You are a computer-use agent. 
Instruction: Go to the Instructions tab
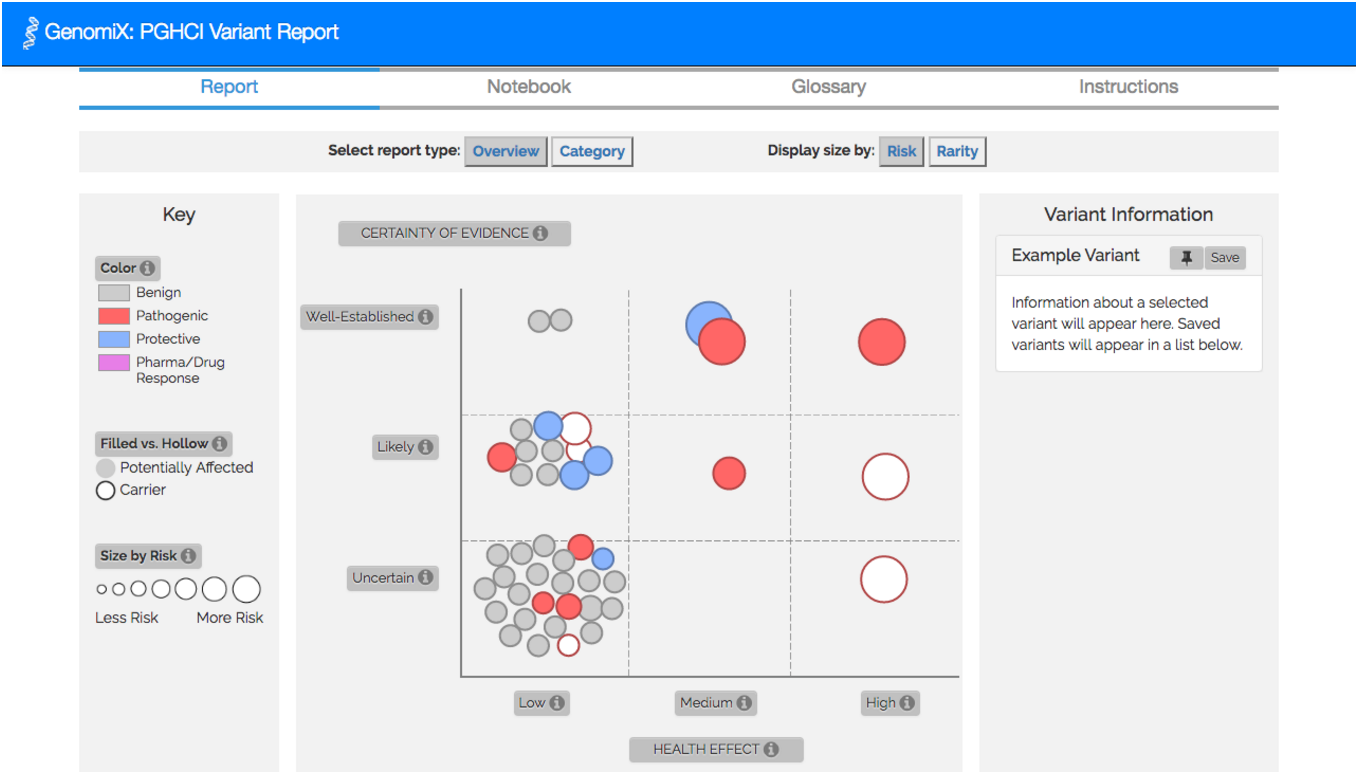pyautogui.click(x=1128, y=87)
